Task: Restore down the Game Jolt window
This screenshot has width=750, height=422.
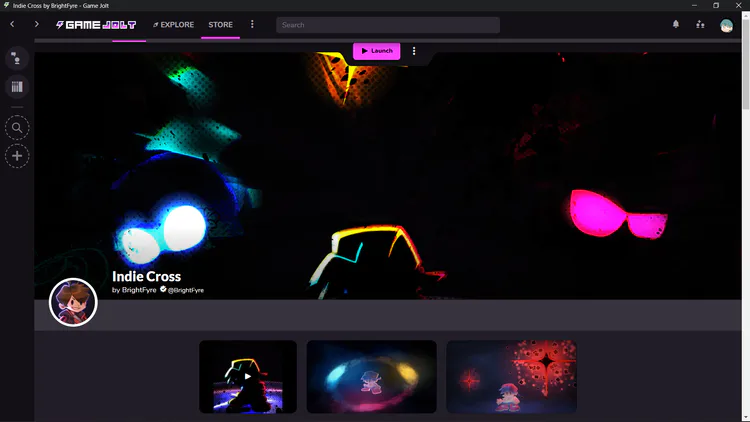Action: (716, 5)
